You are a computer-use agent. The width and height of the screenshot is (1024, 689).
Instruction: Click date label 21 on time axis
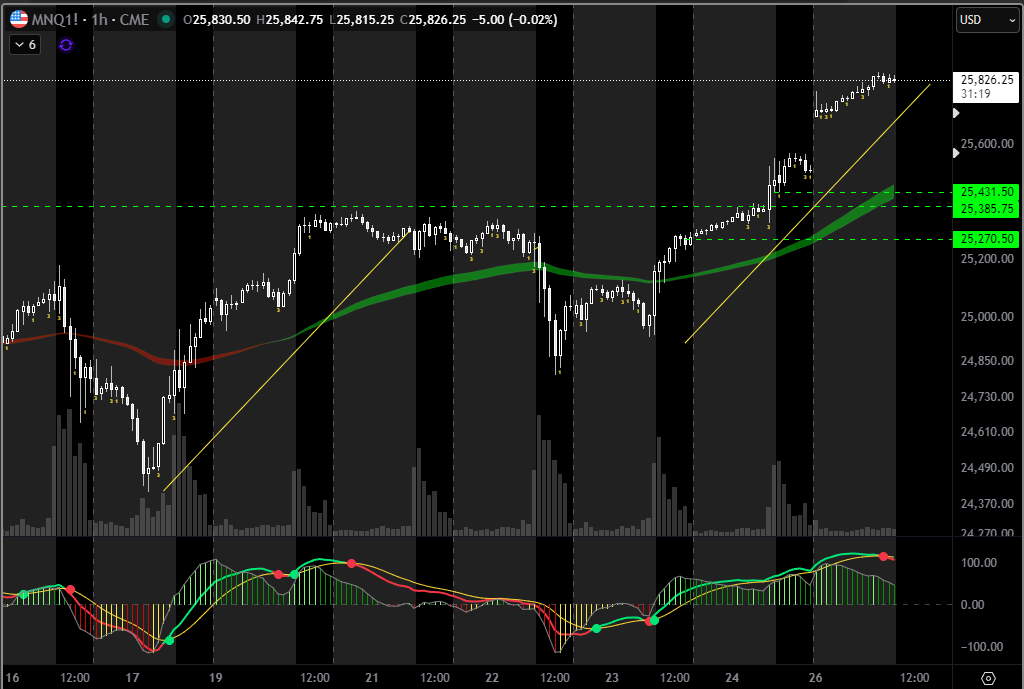click(372, 678)
